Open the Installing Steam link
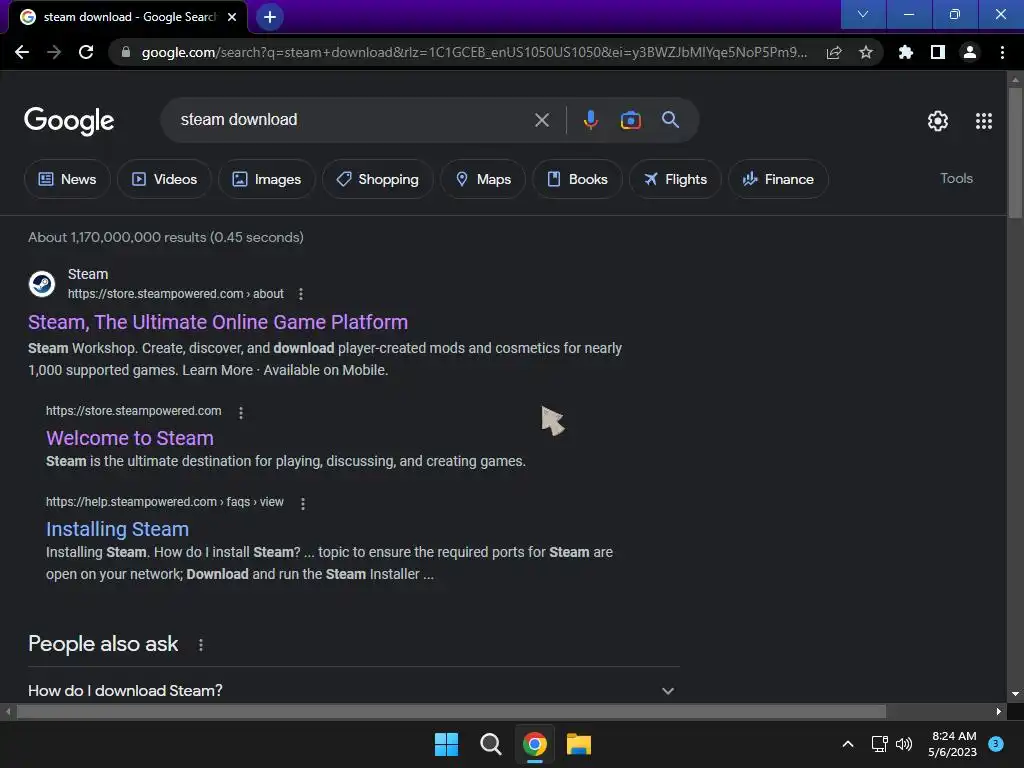 coord(118,529)
